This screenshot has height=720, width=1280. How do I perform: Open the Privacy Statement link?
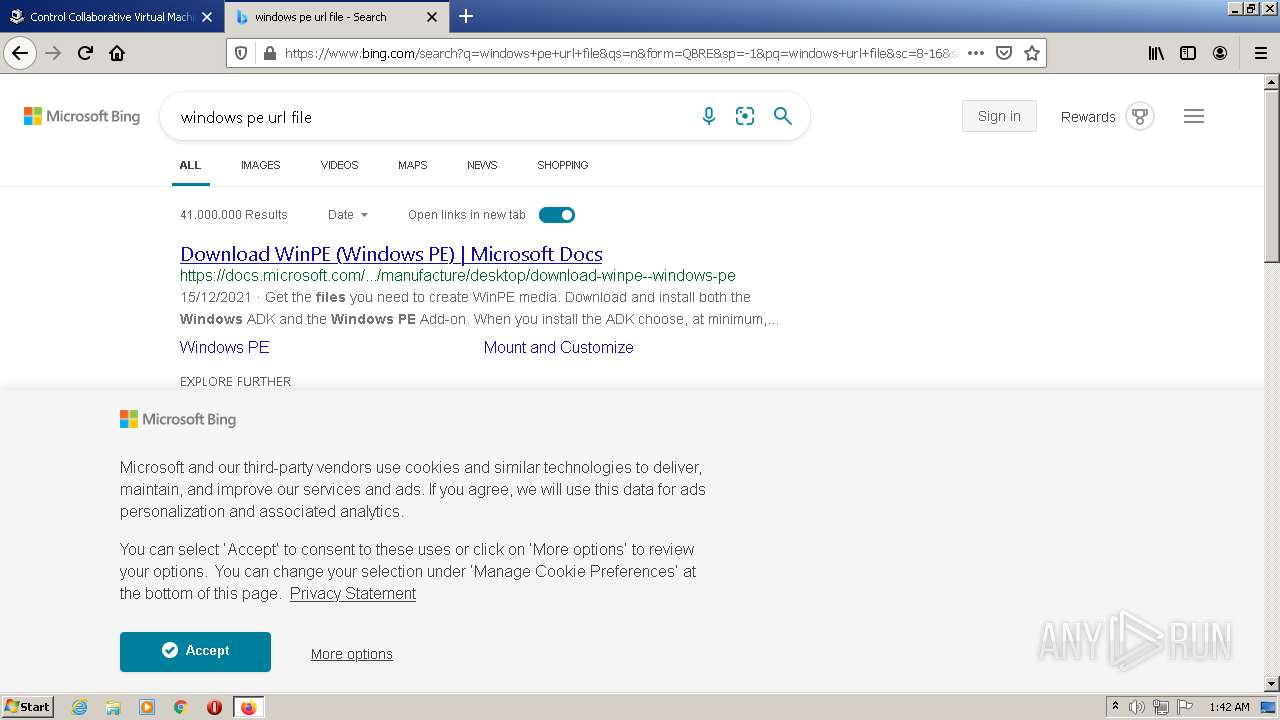353,593
